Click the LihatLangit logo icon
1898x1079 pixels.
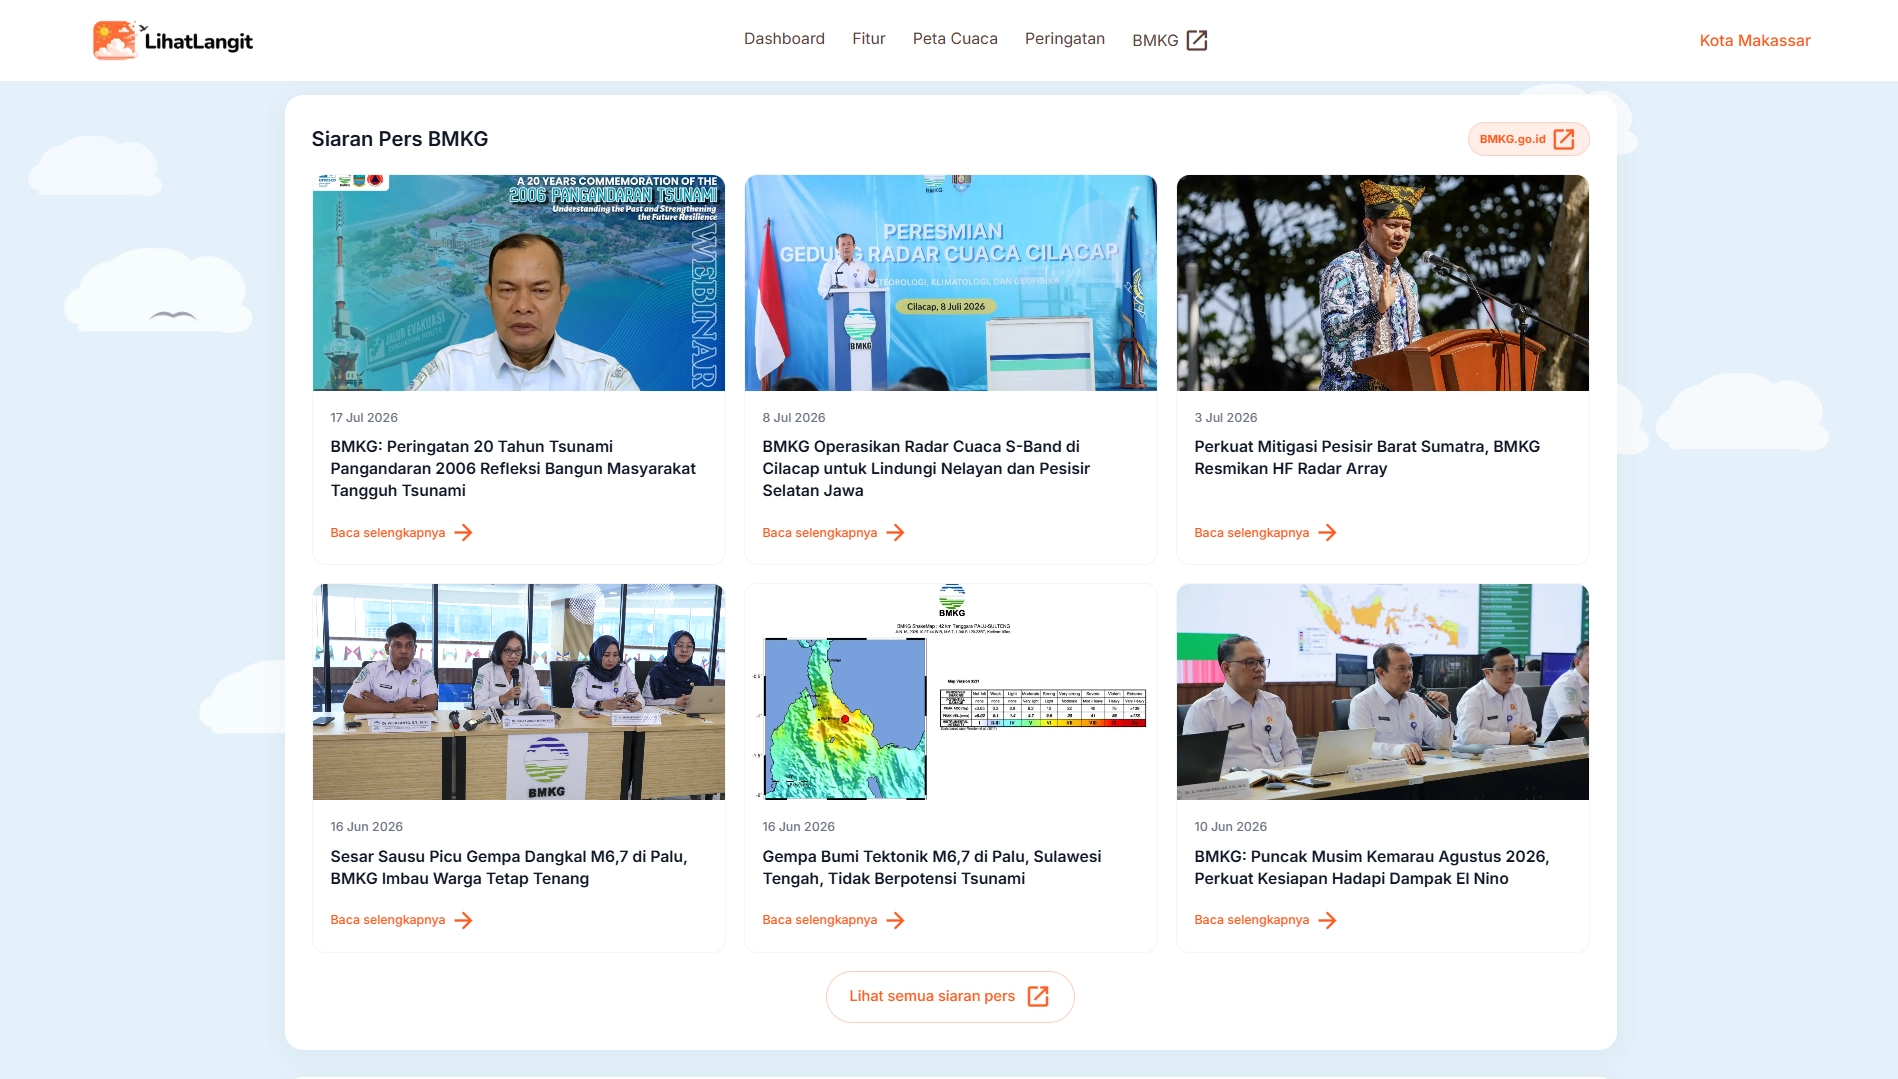[114, 40]
